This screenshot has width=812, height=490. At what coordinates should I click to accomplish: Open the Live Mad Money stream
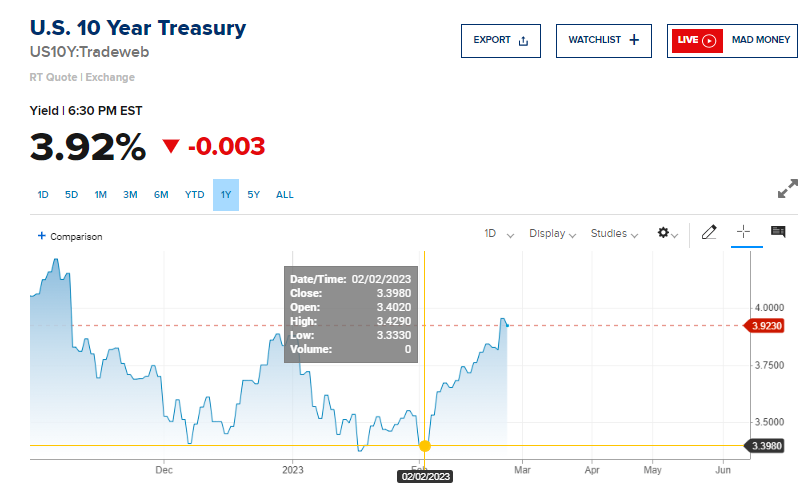coord(731,40)
